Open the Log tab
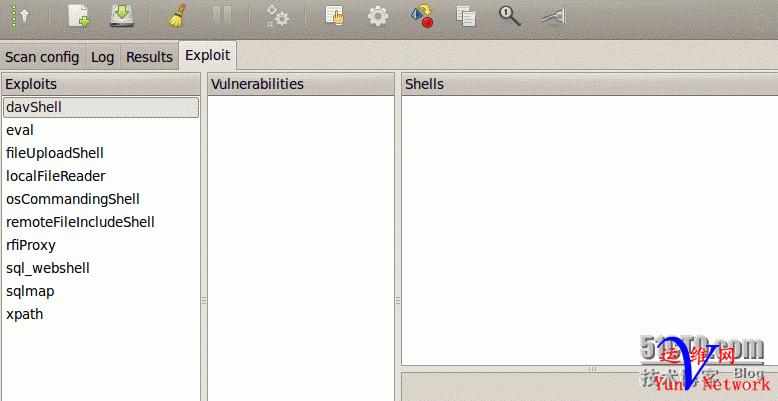The image size is (778, 401). click(103, 57)
